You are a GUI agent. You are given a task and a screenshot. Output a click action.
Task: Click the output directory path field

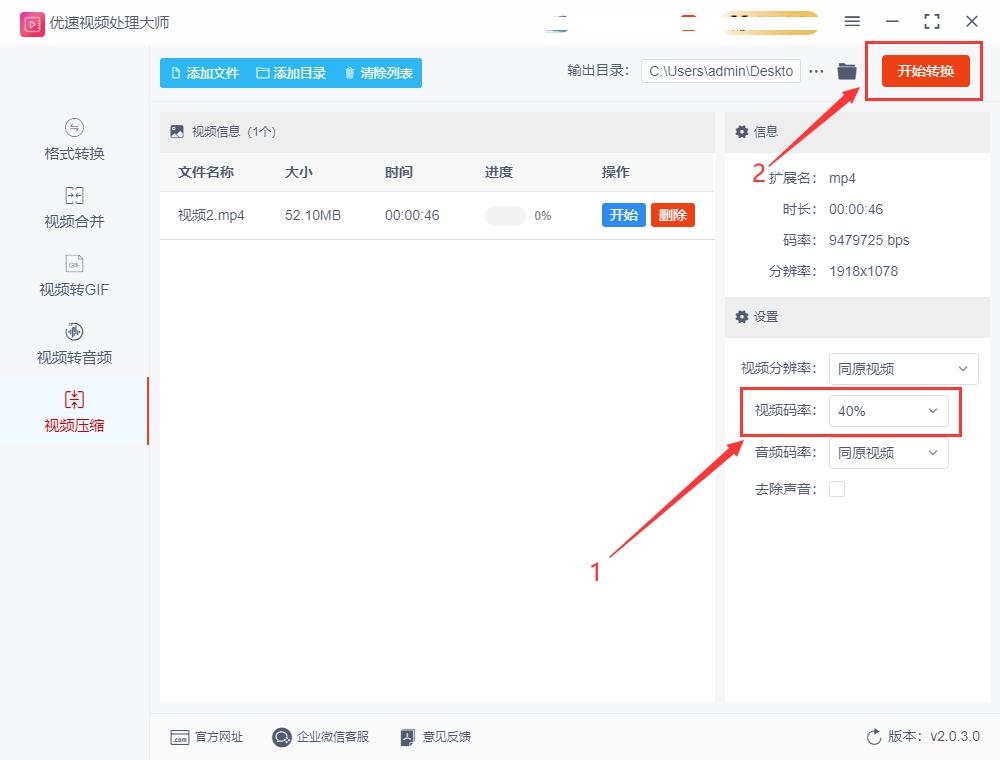pos(720,71)
